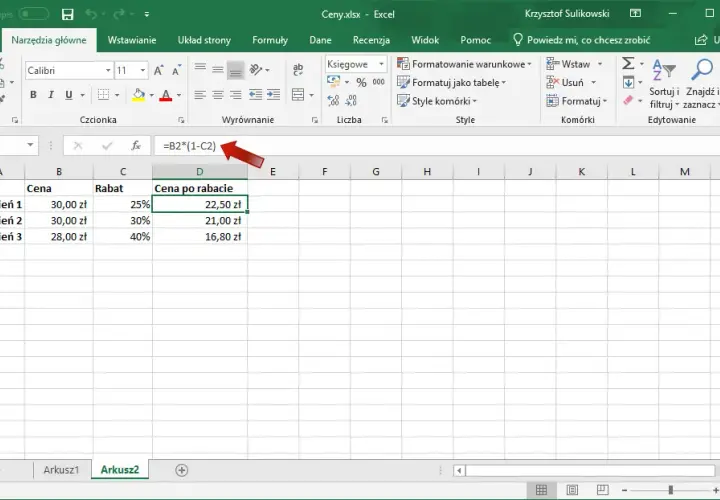Open the text orientation tool

coord(256,70)
